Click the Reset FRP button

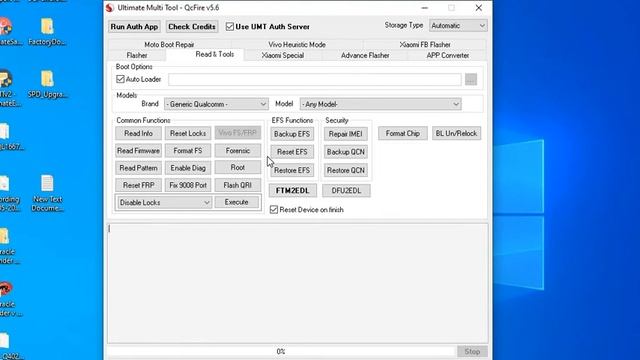click(x=138, y=185)
